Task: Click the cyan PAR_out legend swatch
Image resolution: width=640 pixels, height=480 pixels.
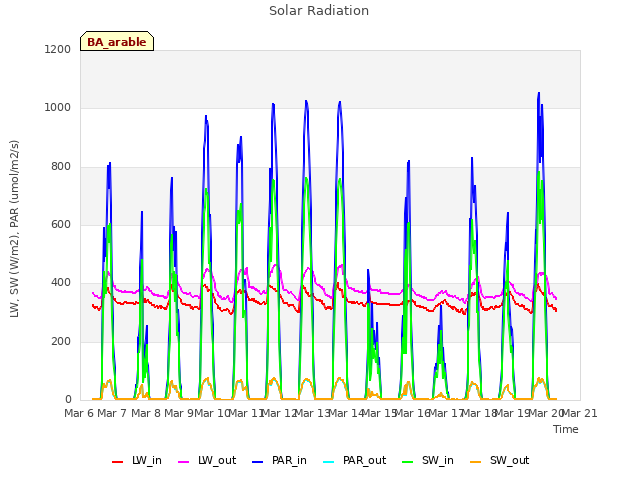Action: [x=328, y=462]
